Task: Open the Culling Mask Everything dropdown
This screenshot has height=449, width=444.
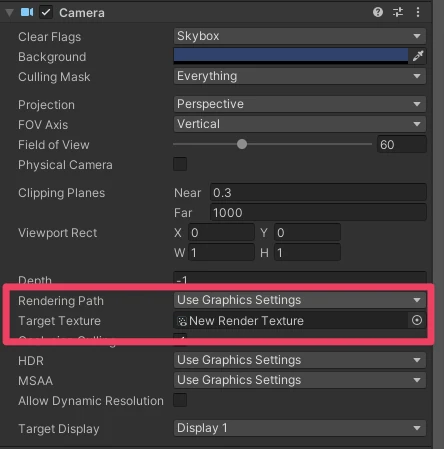Action: (x=300, y=76)
